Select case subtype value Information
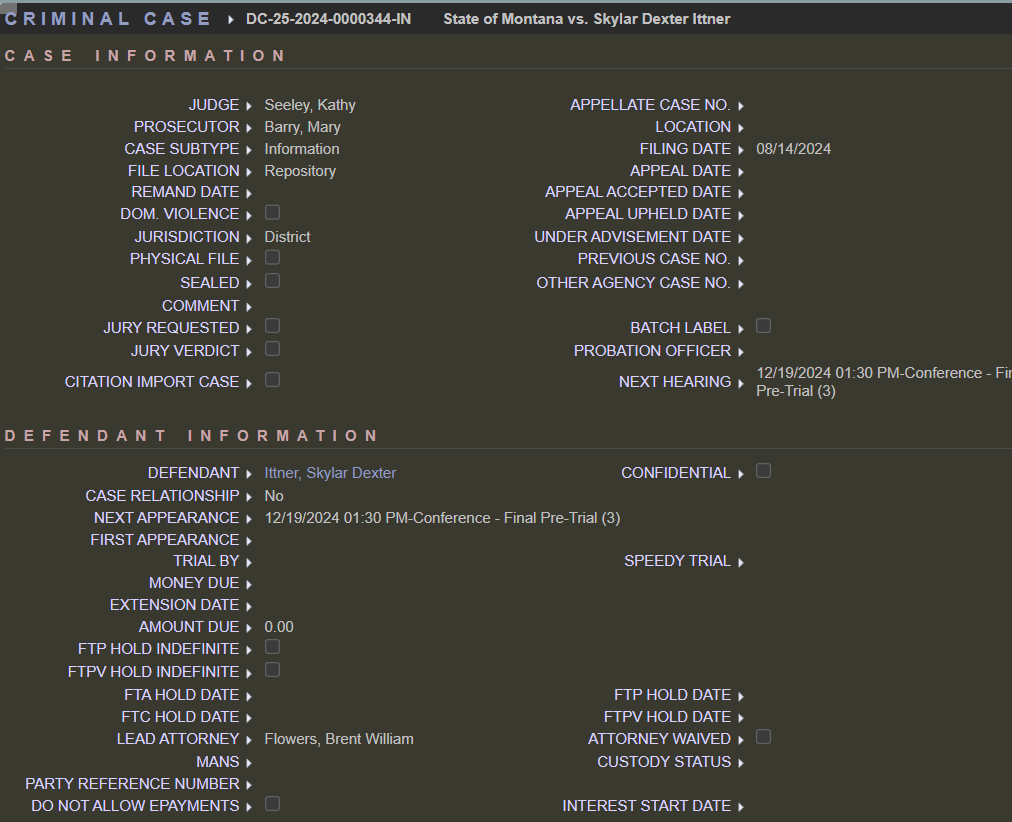Screen dimensions: 1012x822 pos(301,149)
